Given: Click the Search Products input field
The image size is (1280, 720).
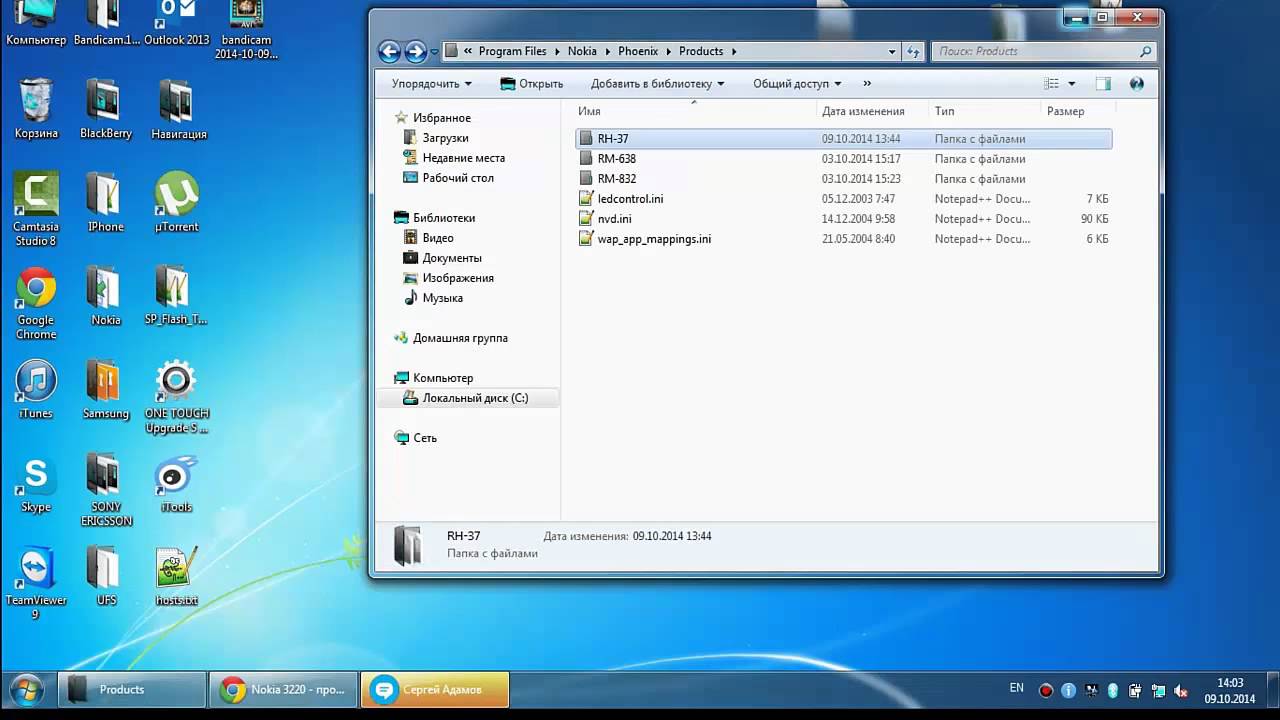Looking at the screenshot, I should tap(1043, 52).
